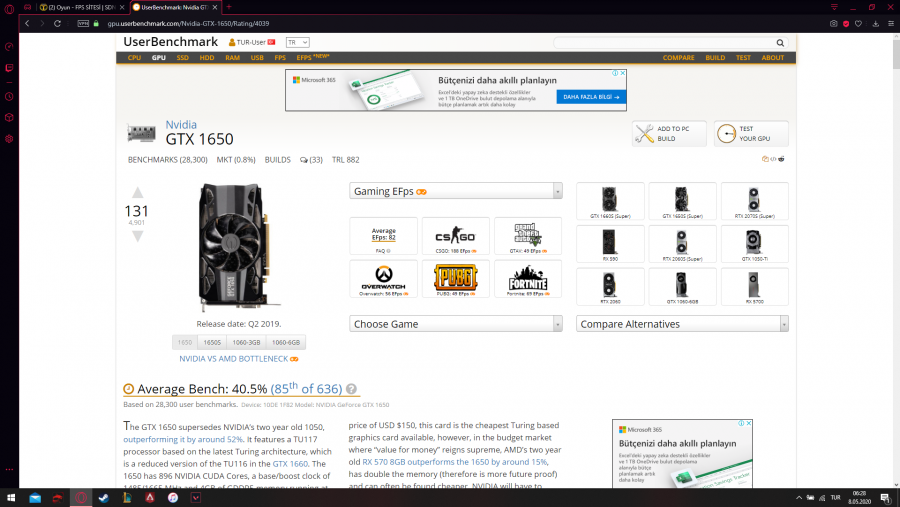Select the 1060-6GB variant tab
900x507 pixels.
pos(286,342)
